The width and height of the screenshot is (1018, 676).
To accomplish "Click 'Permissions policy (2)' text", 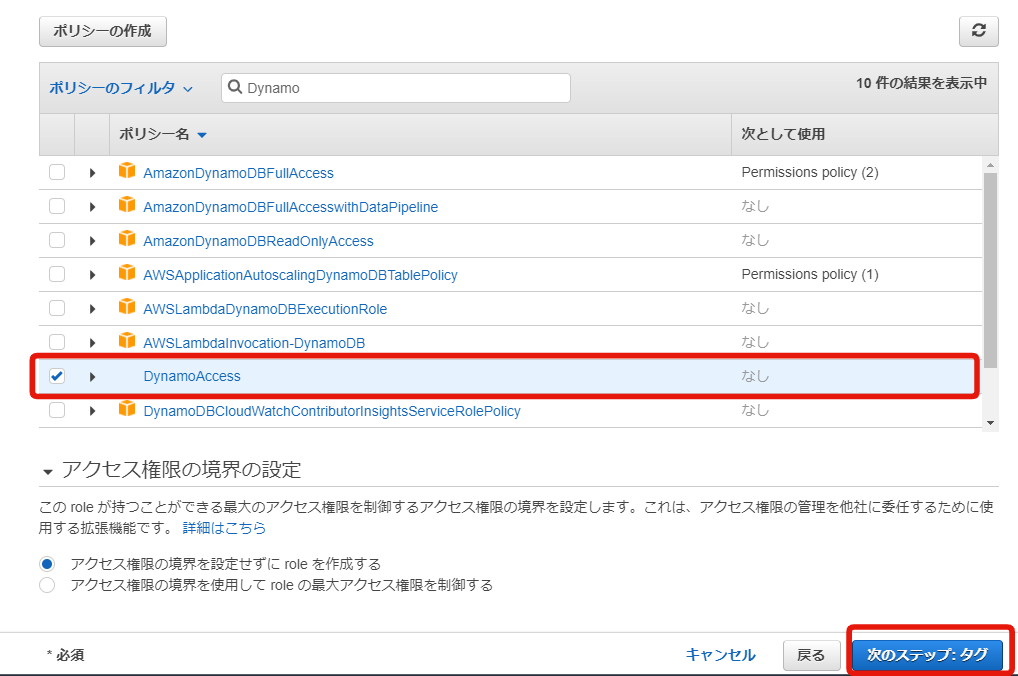I will pos(810,172).
